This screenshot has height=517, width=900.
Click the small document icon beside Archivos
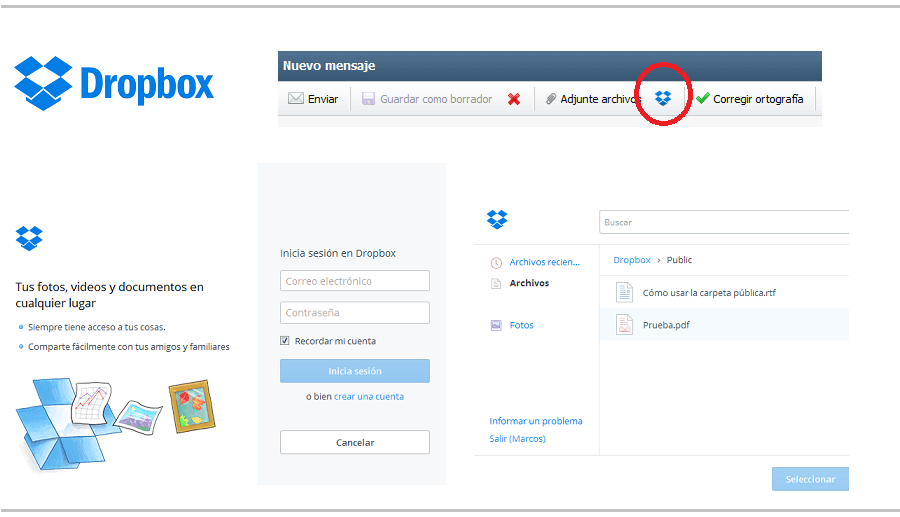tap(496, 283)
